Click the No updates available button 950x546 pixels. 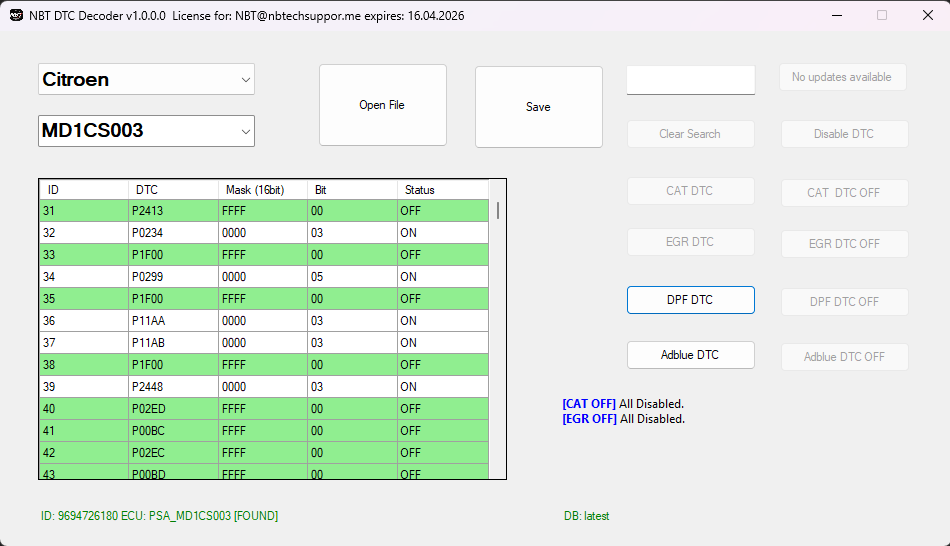pyautogui.click(x=843, y=77)
